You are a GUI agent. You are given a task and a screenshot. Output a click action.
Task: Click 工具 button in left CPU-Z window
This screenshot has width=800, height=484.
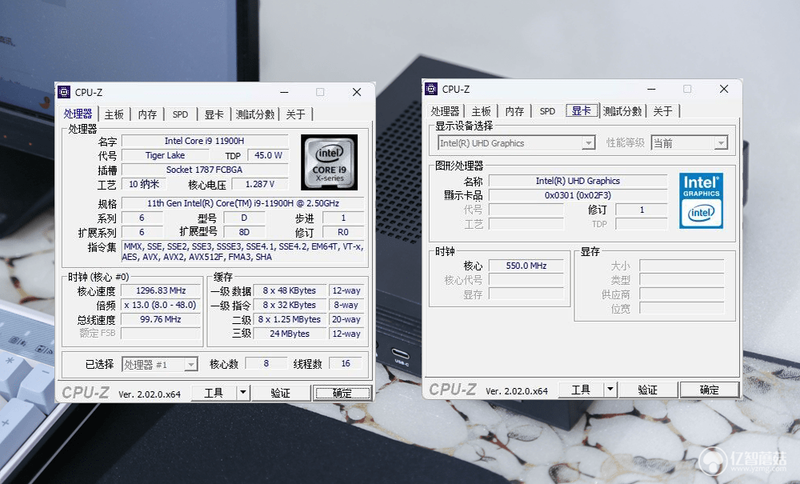pyautogui.click(x=214, y=393)
